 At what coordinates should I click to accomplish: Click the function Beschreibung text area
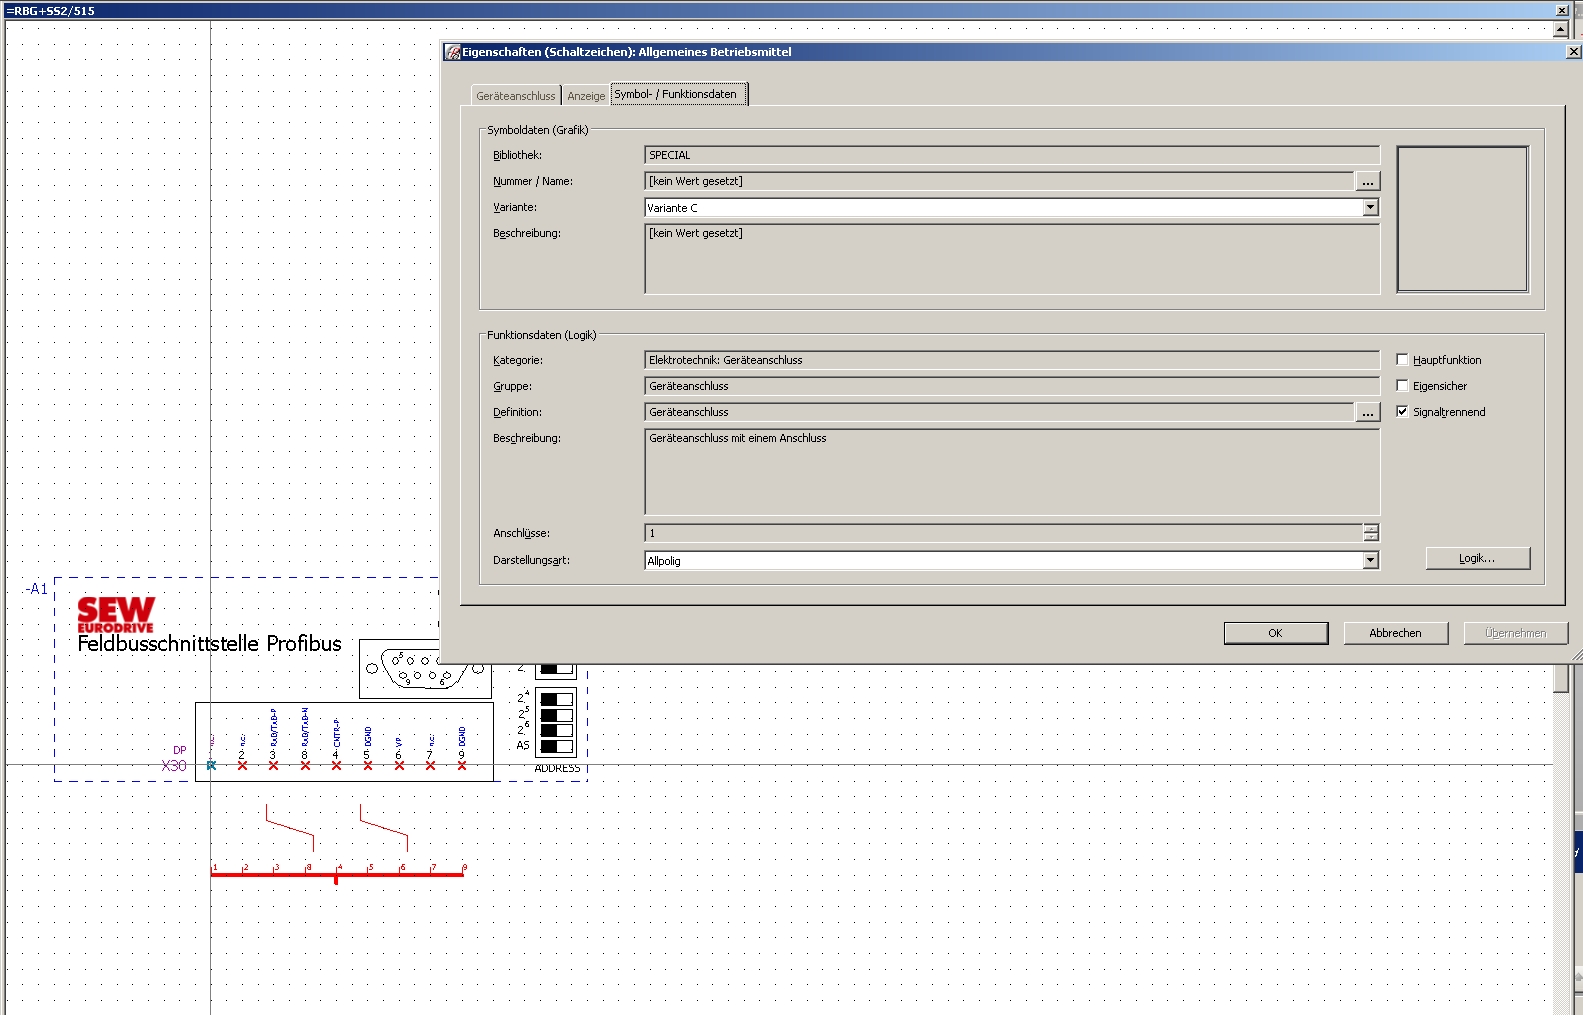(1012, 472)
